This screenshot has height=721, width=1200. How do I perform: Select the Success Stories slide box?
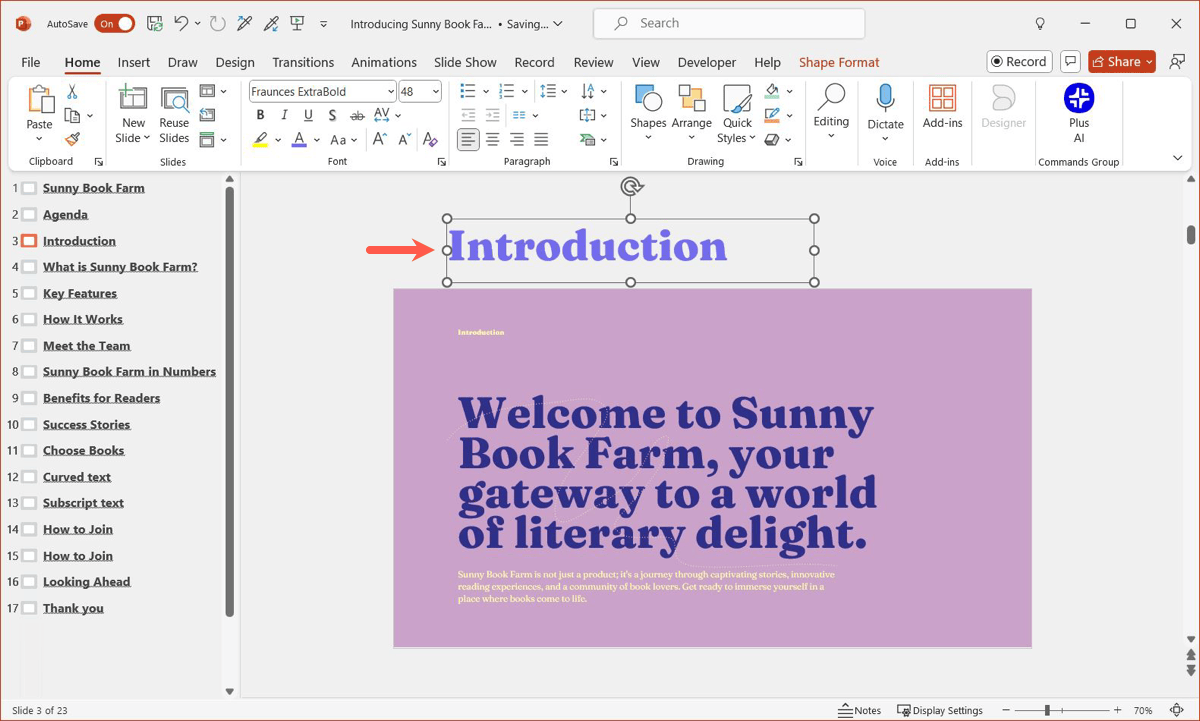(29, 424)
